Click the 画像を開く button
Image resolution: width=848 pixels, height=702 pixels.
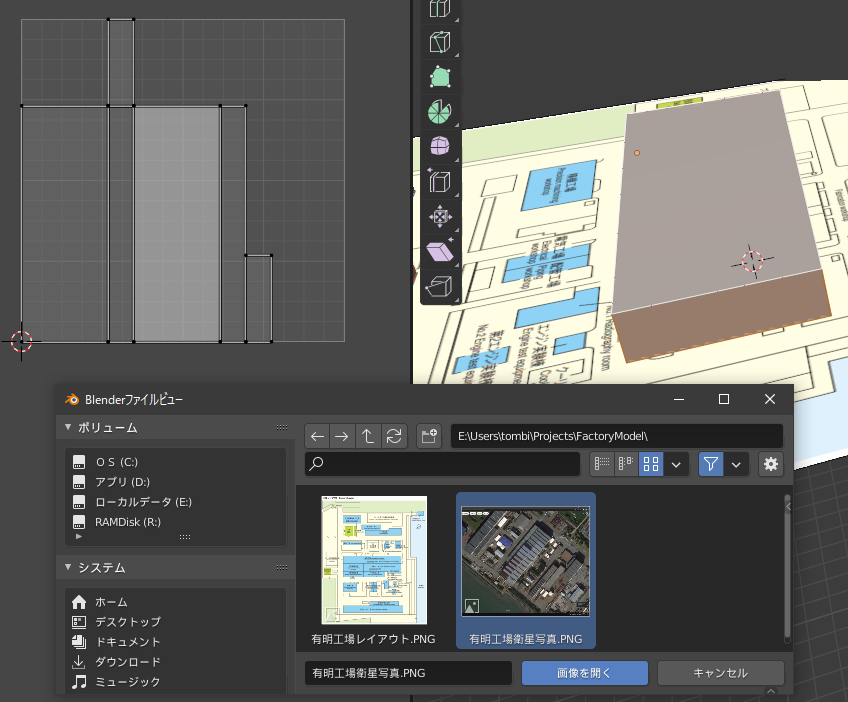(584, 673)
